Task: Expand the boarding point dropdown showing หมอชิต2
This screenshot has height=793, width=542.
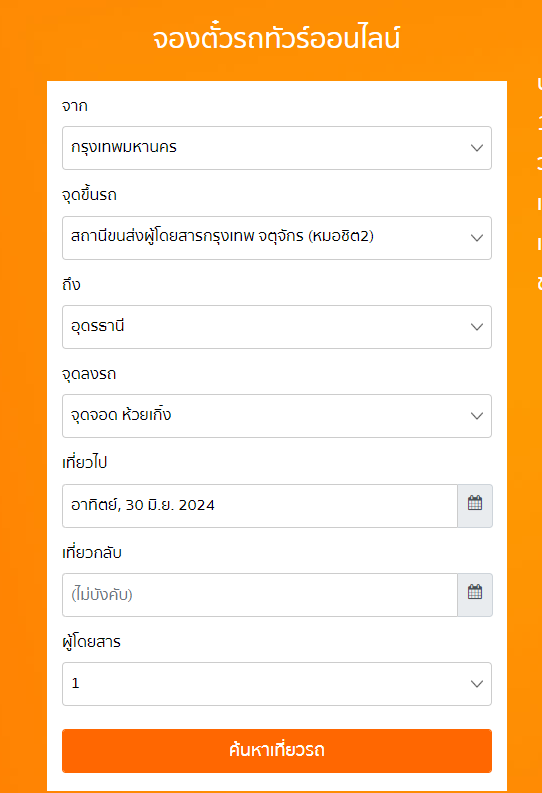Action: coord(277,238)
